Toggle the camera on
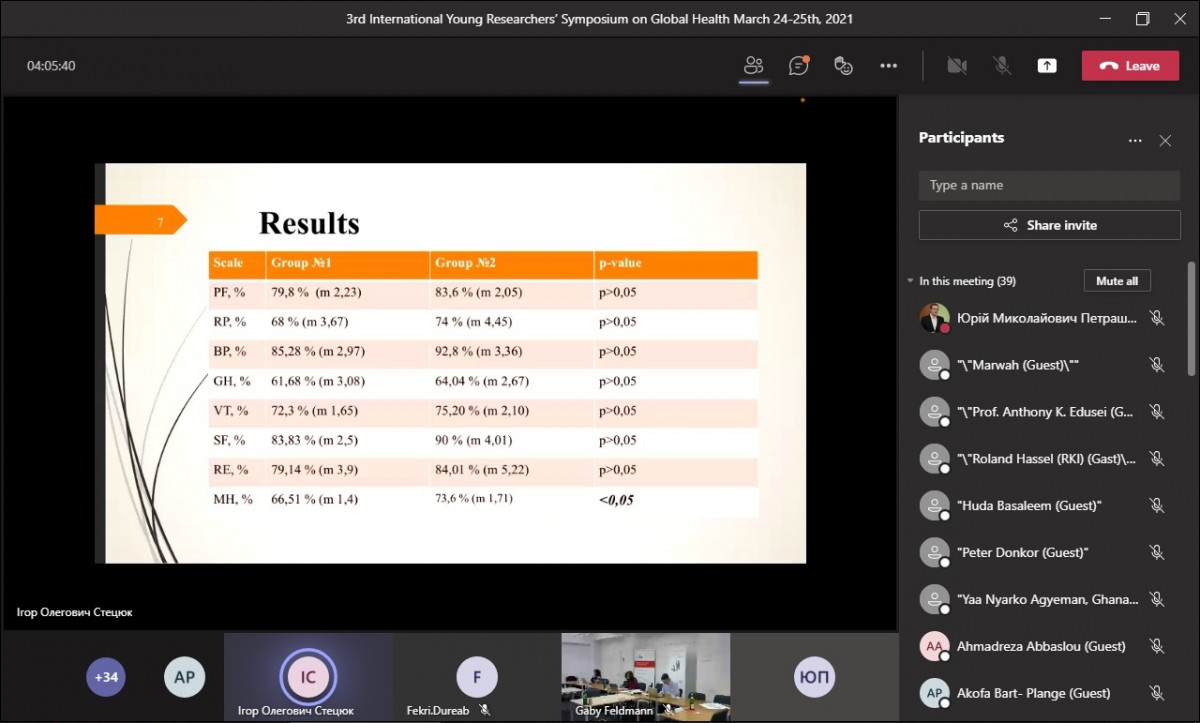Viewport: 1200px width, 723px height. 957,66
